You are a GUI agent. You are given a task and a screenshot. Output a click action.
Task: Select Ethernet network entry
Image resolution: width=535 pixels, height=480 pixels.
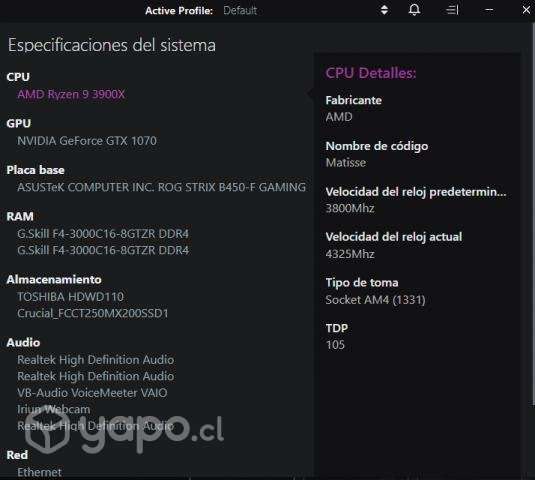(x=40, y=472)
